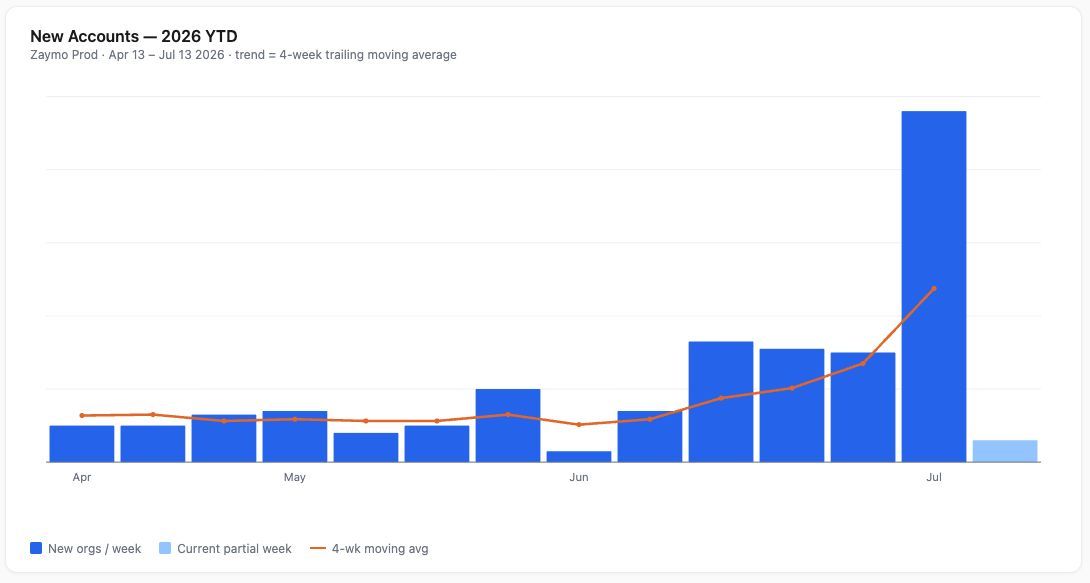Click the shortest dark blue bar above Jun
1090x583 pixels.
pyautogui.click(x=578, y=457)
